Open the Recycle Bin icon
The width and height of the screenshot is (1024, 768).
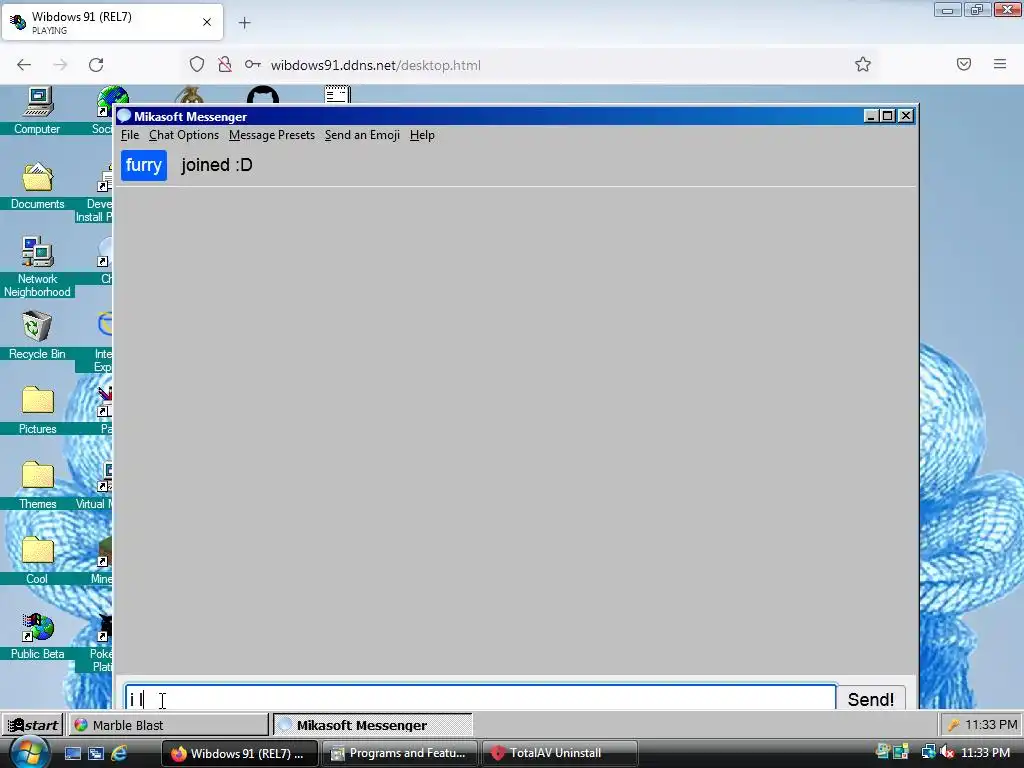coord(37,335)
